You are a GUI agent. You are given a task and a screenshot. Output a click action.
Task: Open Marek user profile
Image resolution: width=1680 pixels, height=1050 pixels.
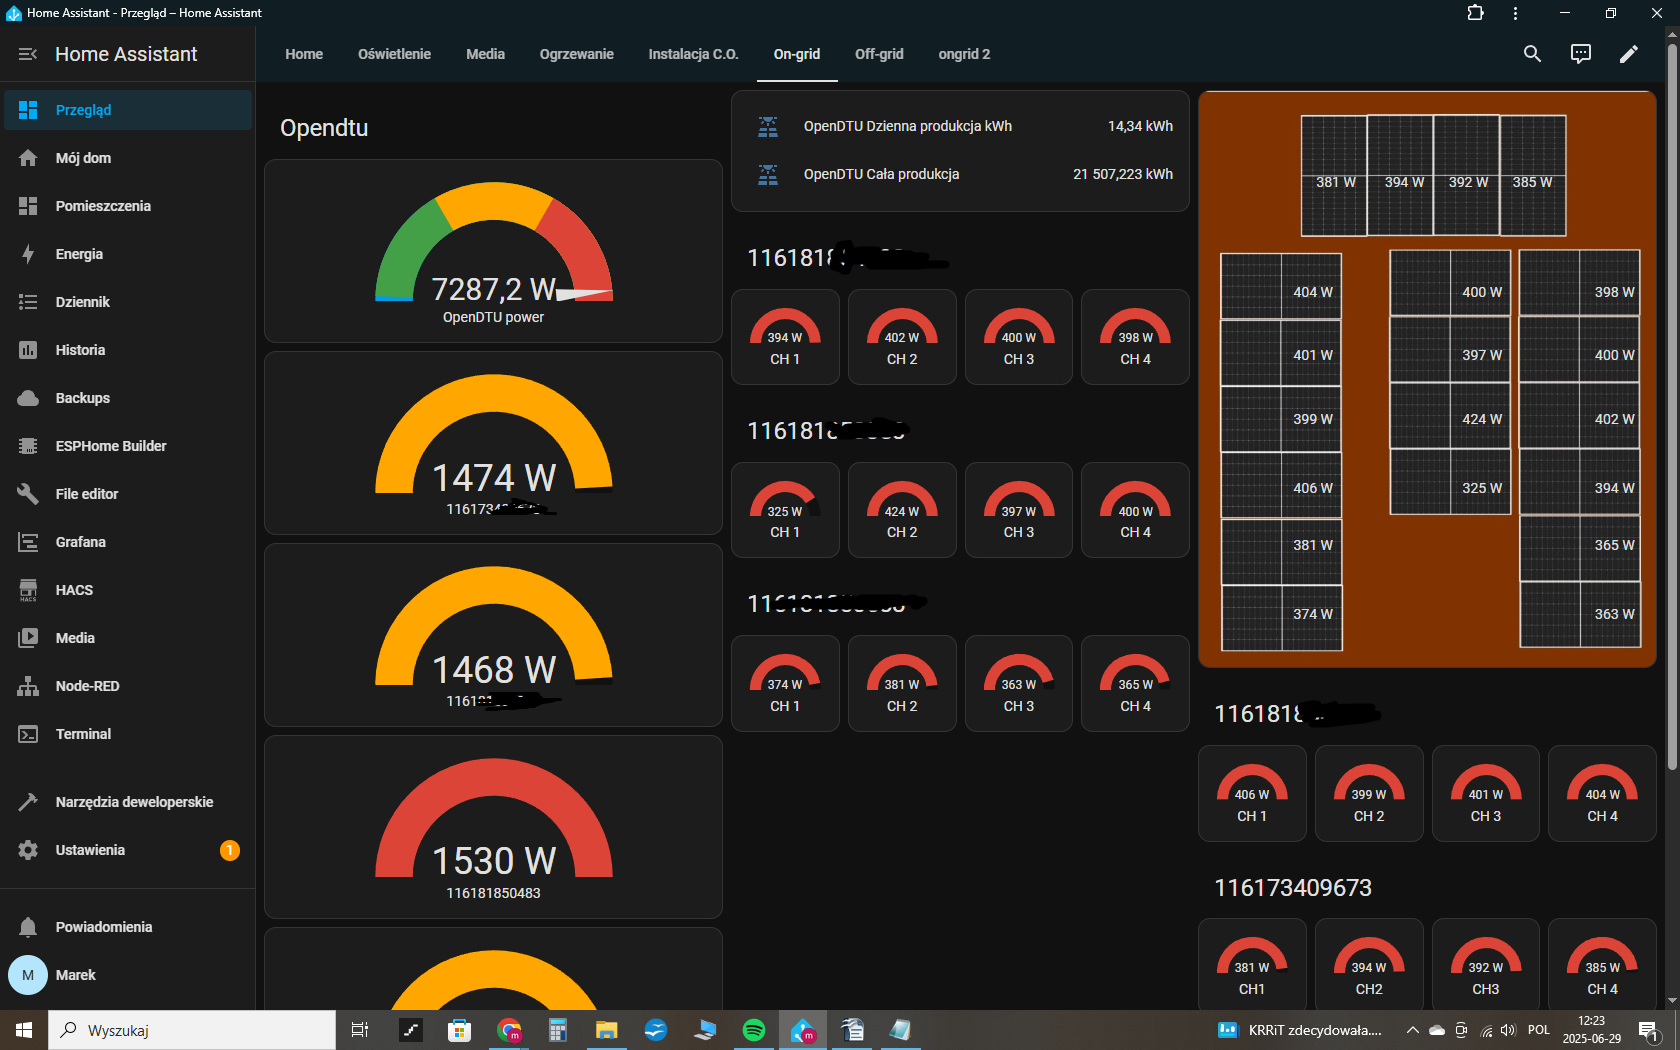pyautogui.click(x=128, y=975)
